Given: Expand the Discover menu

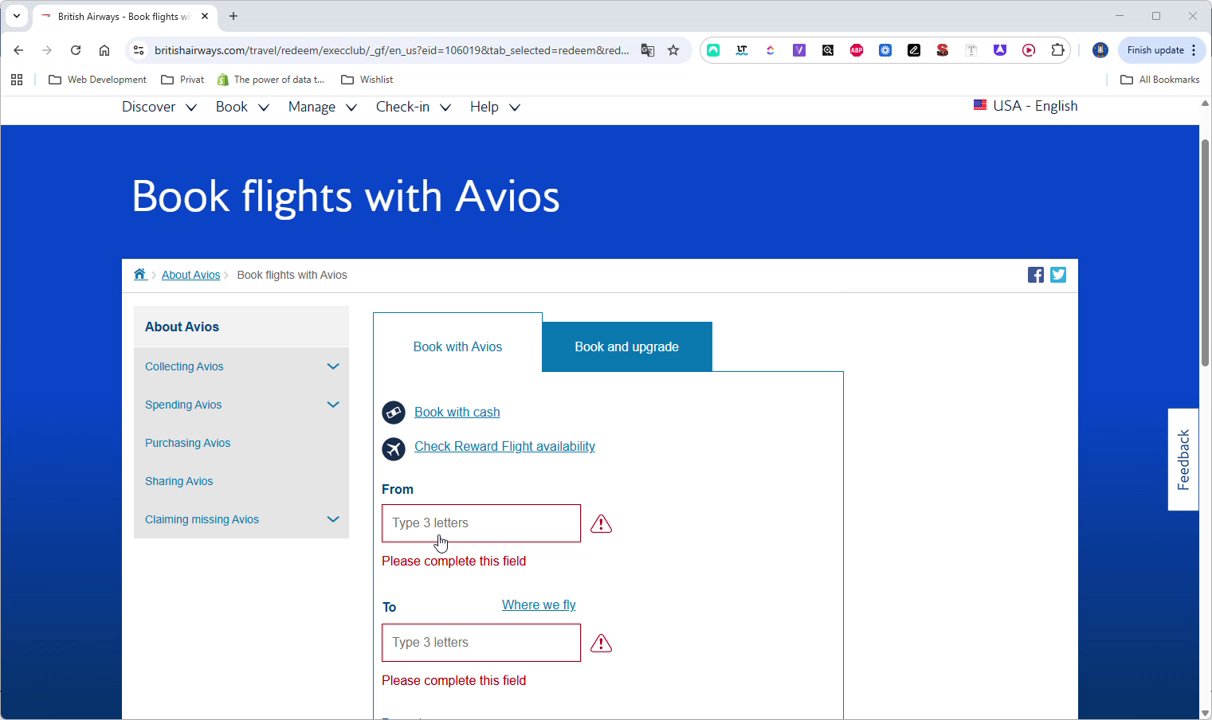Looking at the screenshot, I should pos(159,107).
